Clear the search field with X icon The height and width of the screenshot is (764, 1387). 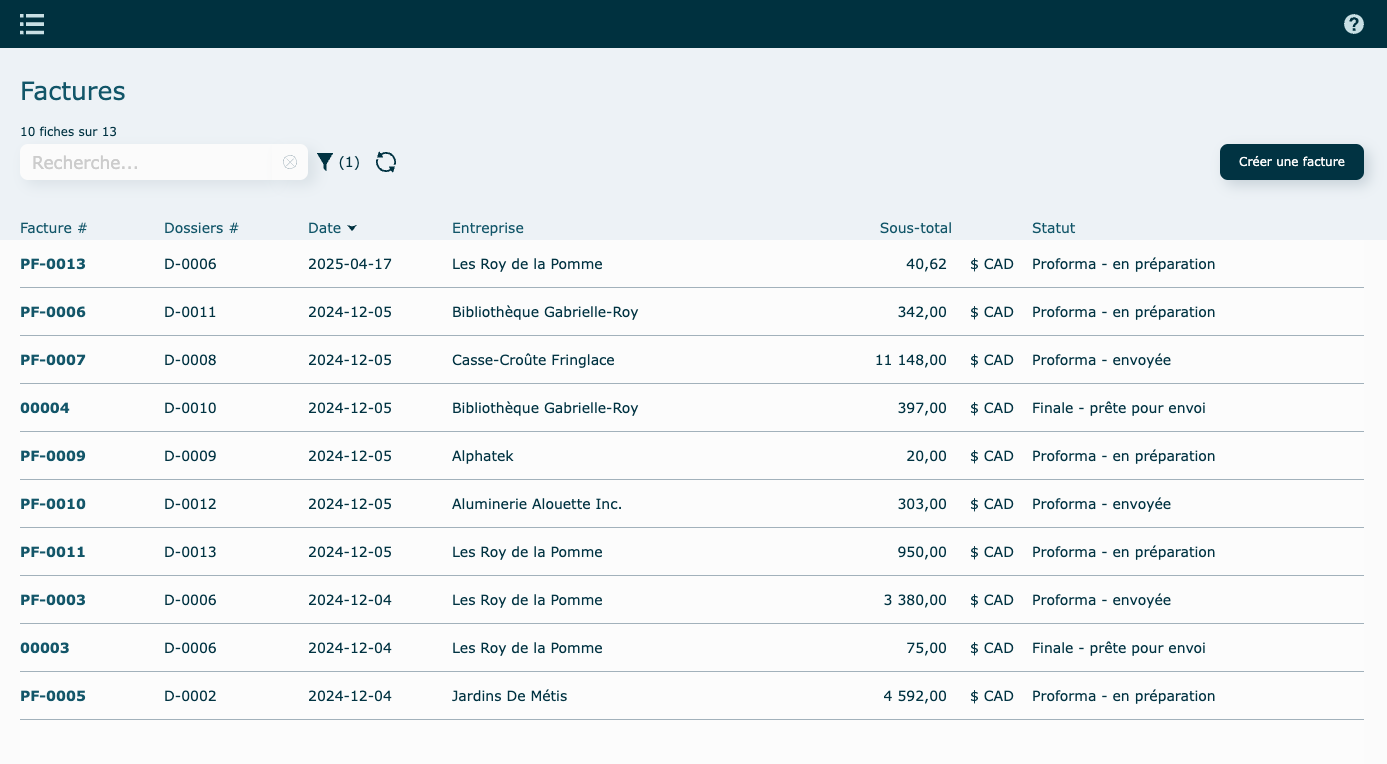coord(290,162)
